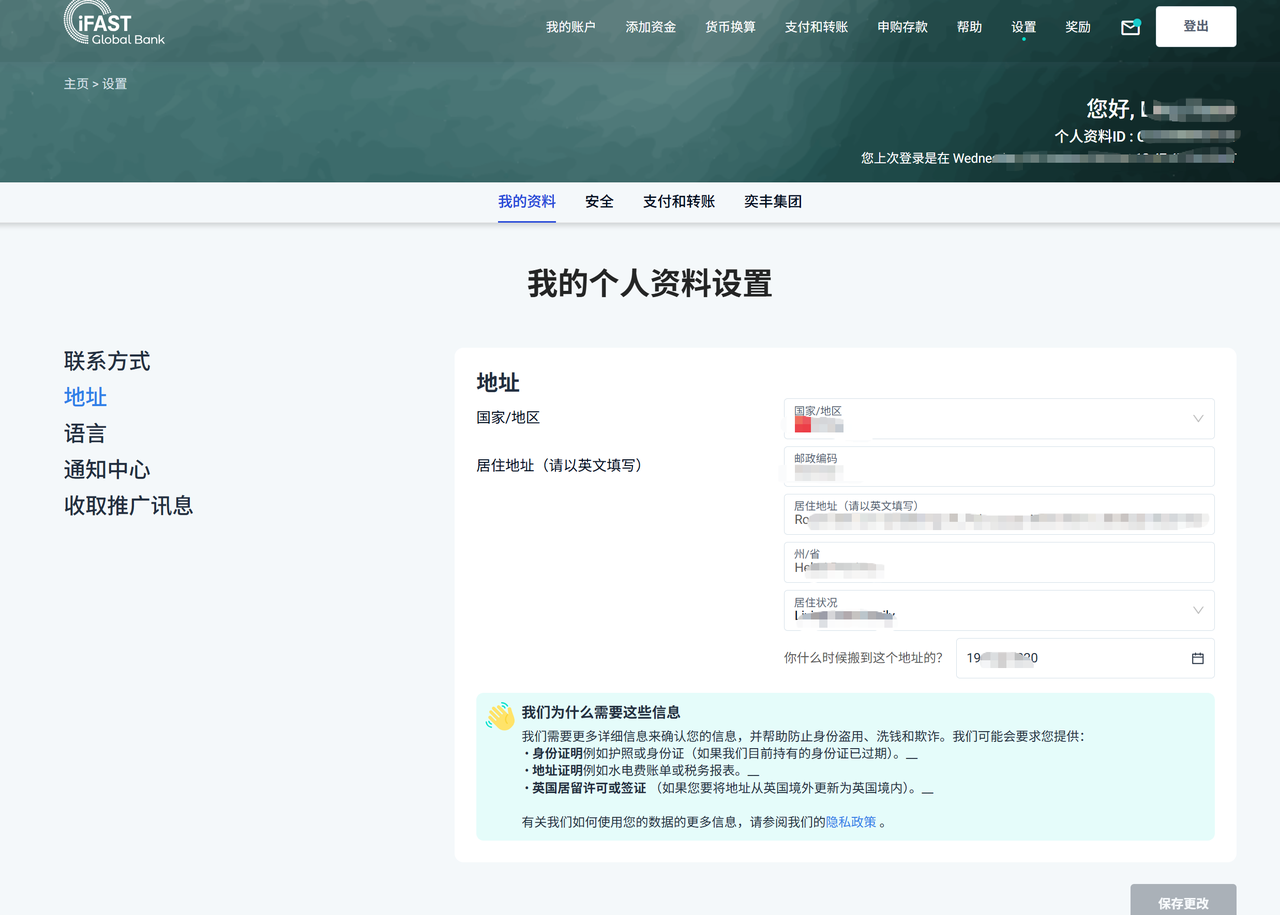Open the 隐私政策 link
Image resolution: width=1280 pixels, height=915 pixels.
coord(851,822)
